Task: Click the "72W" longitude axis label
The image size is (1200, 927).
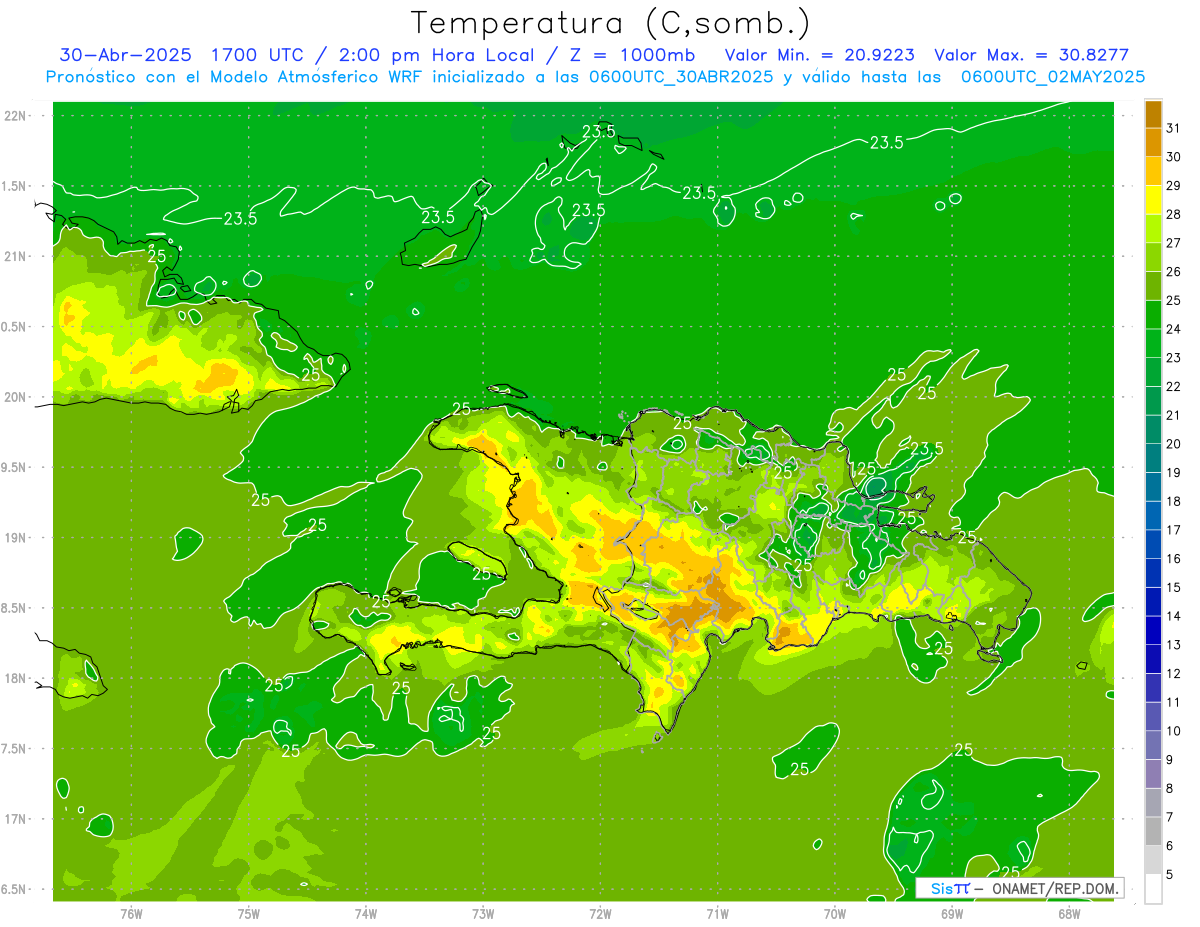Action: tap(600, 913)
